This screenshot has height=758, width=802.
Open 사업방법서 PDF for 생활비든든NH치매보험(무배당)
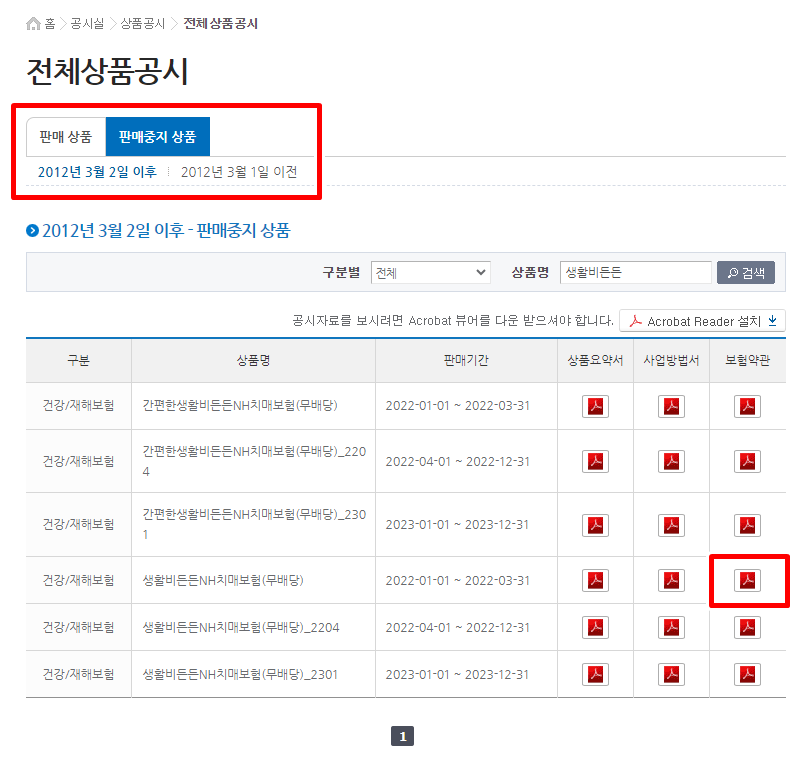[x=671, y=581]
